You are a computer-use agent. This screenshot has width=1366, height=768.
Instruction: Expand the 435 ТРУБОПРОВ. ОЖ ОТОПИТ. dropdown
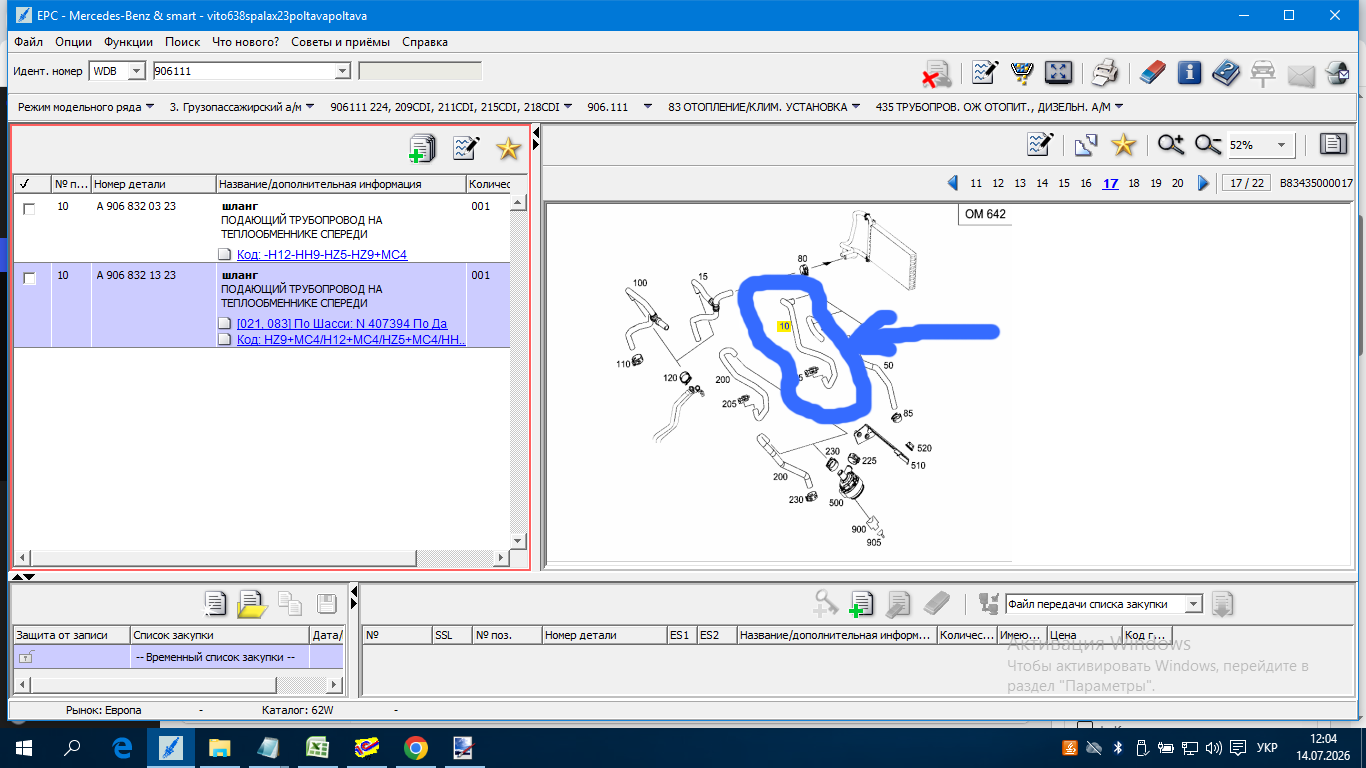click(x=1118, y=107)
